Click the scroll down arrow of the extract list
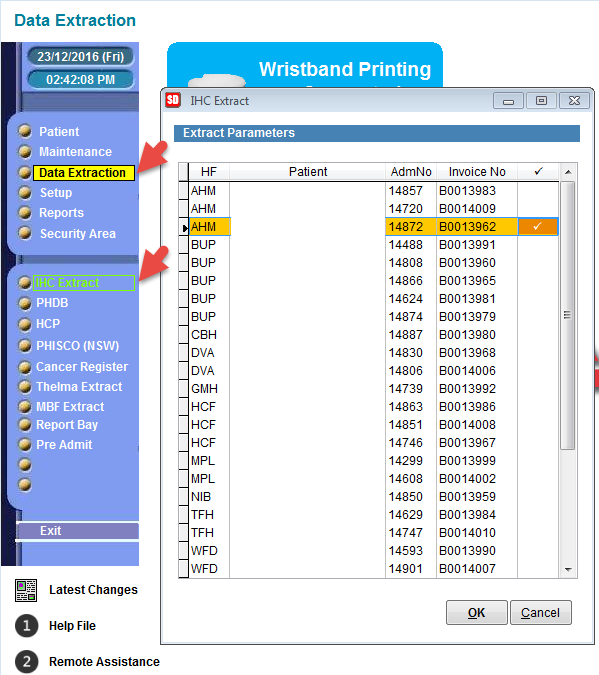599x675 pixels. [568, 570]
